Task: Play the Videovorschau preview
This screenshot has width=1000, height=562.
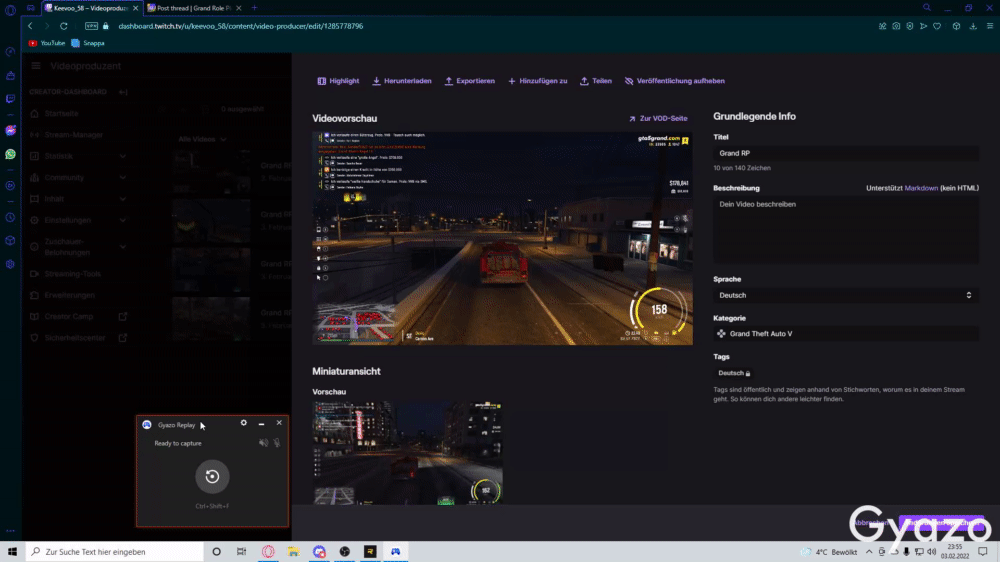Action: [503, 239]
